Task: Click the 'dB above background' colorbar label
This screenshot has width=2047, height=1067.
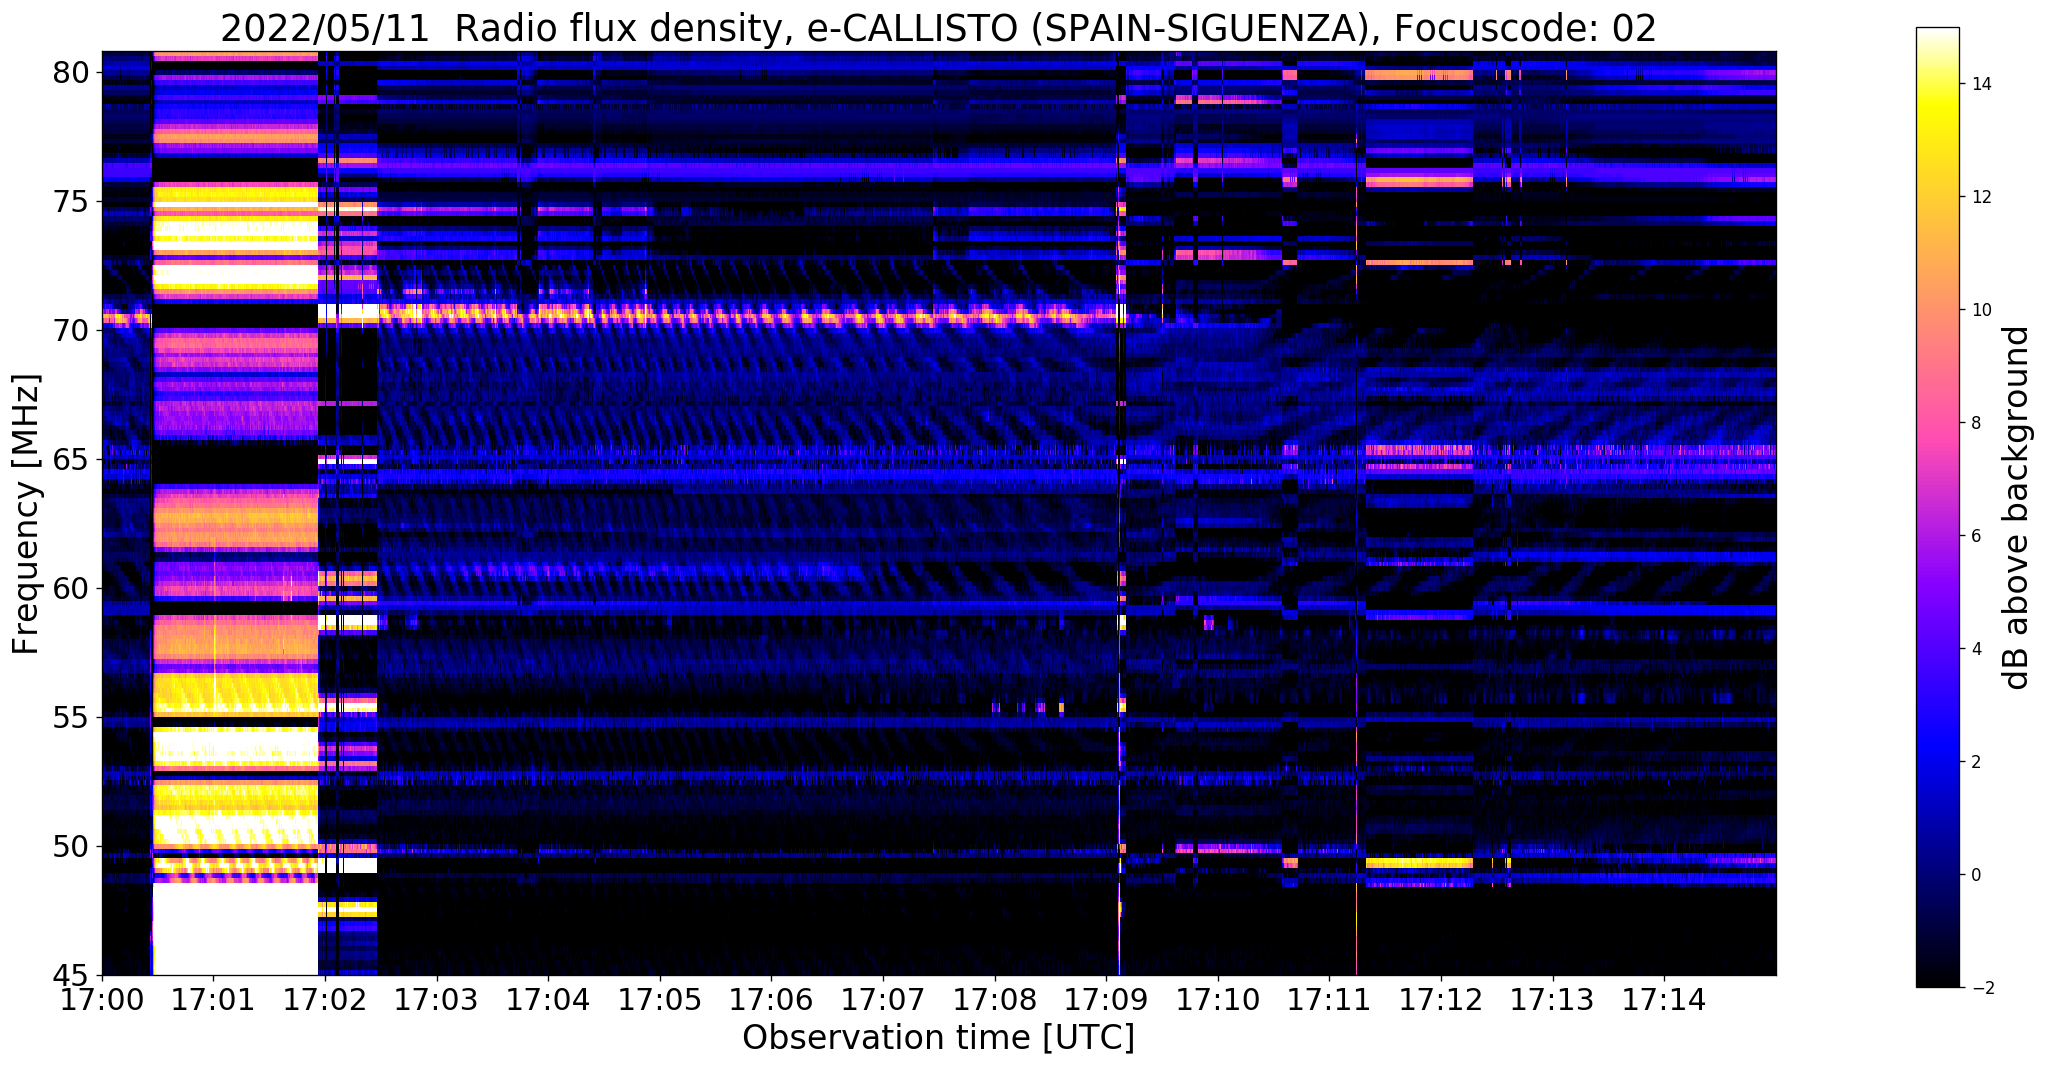Action: coord(2017,508)
